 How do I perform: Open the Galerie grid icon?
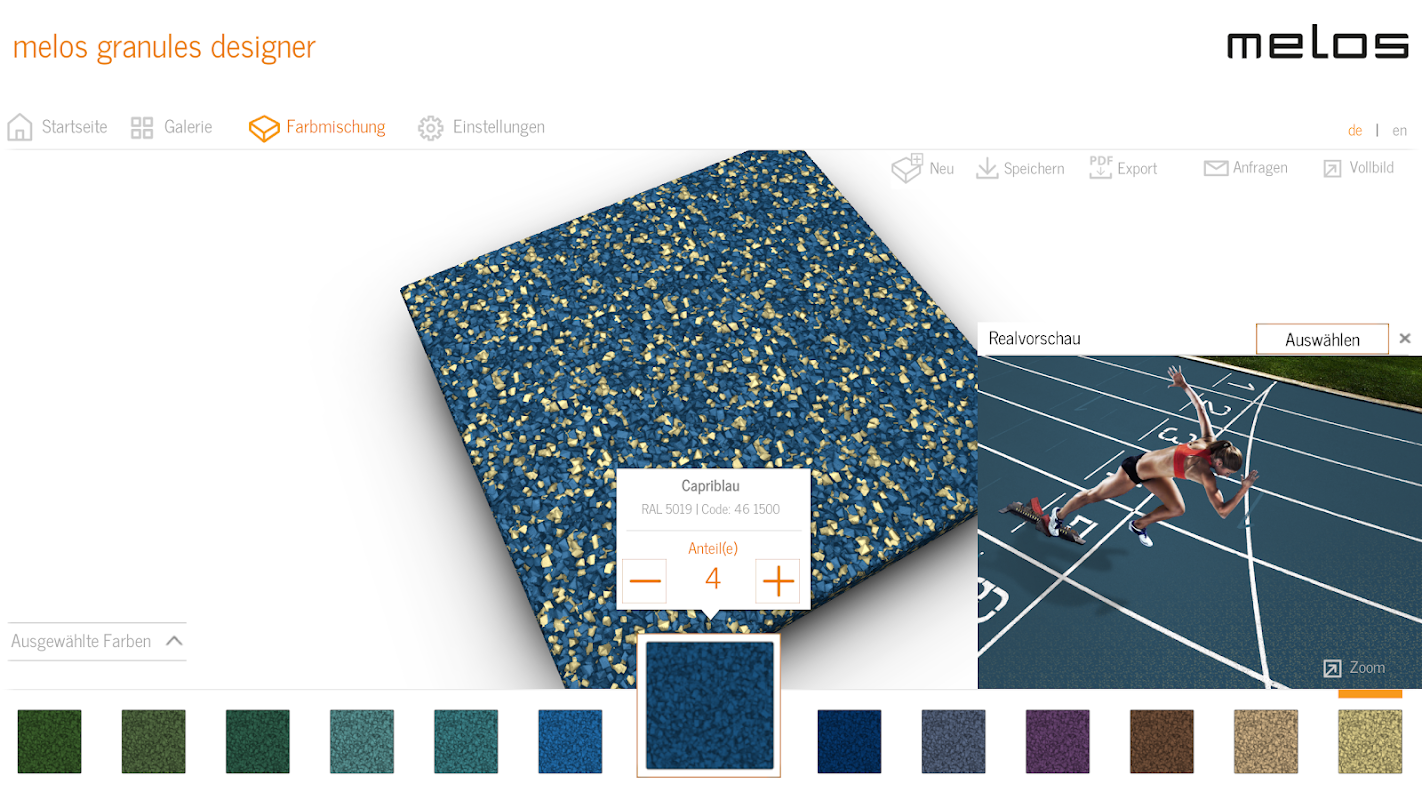pyautogui.click(x=142, y=127)
